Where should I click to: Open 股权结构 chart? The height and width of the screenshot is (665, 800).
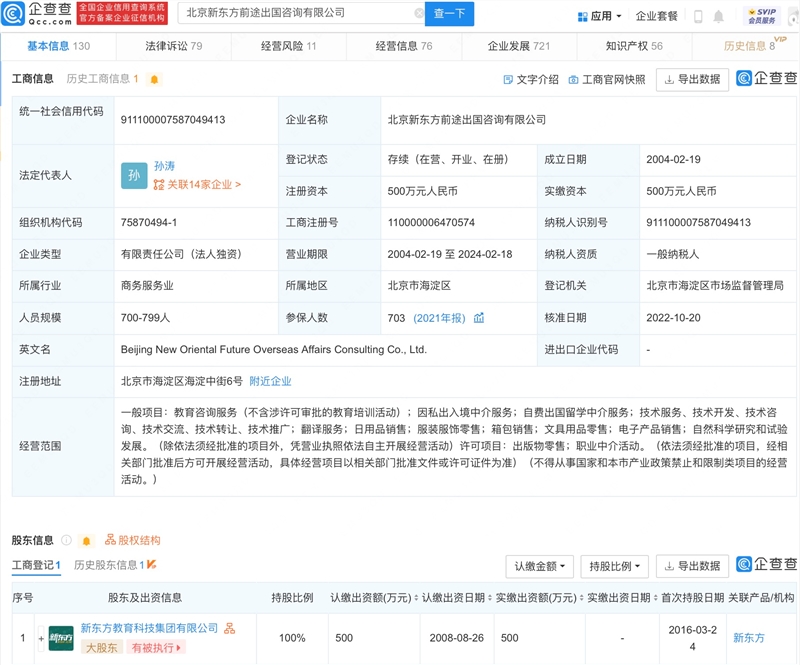pyautogui.click(x=133, y=540)
